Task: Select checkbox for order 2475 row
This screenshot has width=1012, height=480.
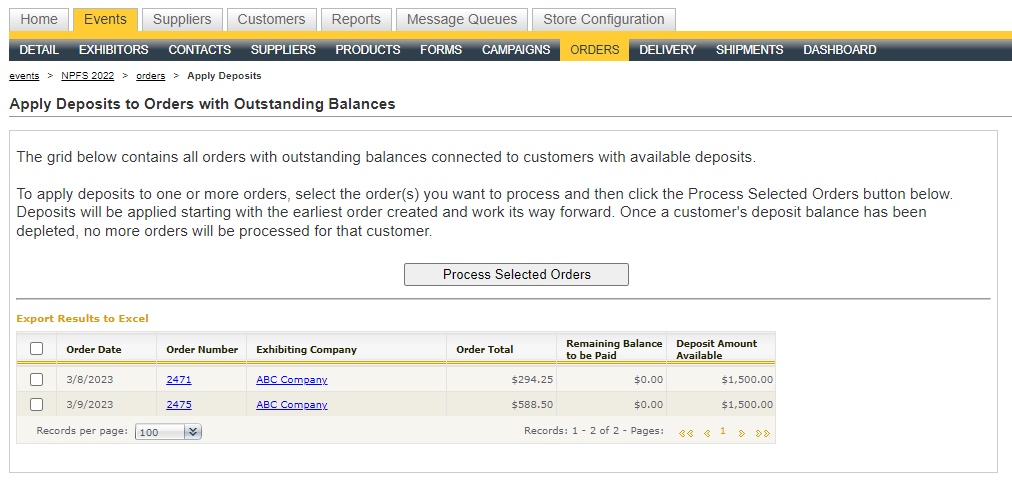Action: pos(37,404)
